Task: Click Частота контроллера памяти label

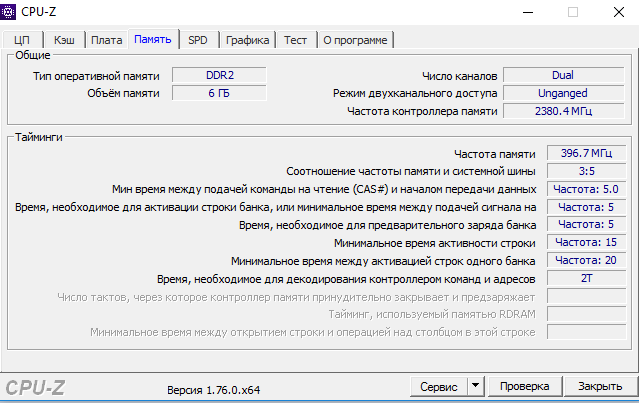Action: [x=422, y=111]
